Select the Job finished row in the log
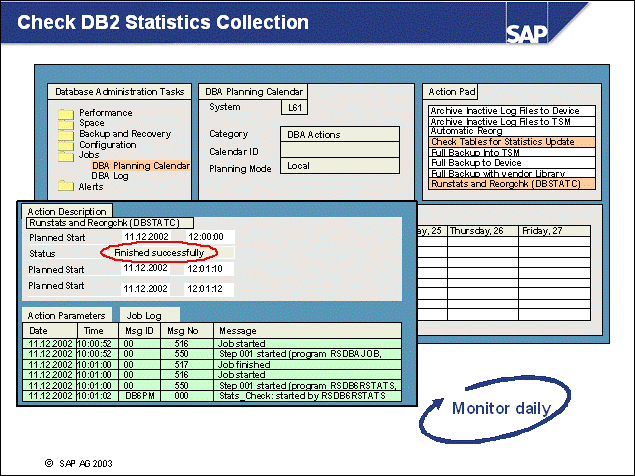Image resolution: width=635 pixels, height=476 pixels. click(x=211, y=366)
